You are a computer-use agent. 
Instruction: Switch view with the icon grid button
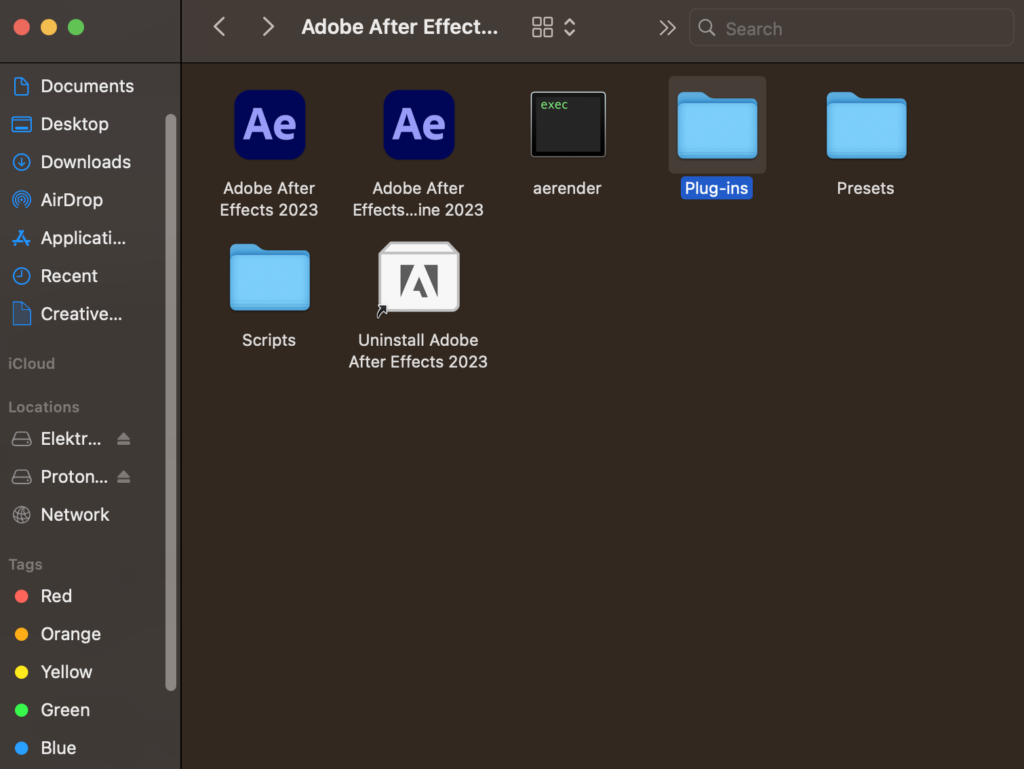pyautogui.click(x=542, y=28)
